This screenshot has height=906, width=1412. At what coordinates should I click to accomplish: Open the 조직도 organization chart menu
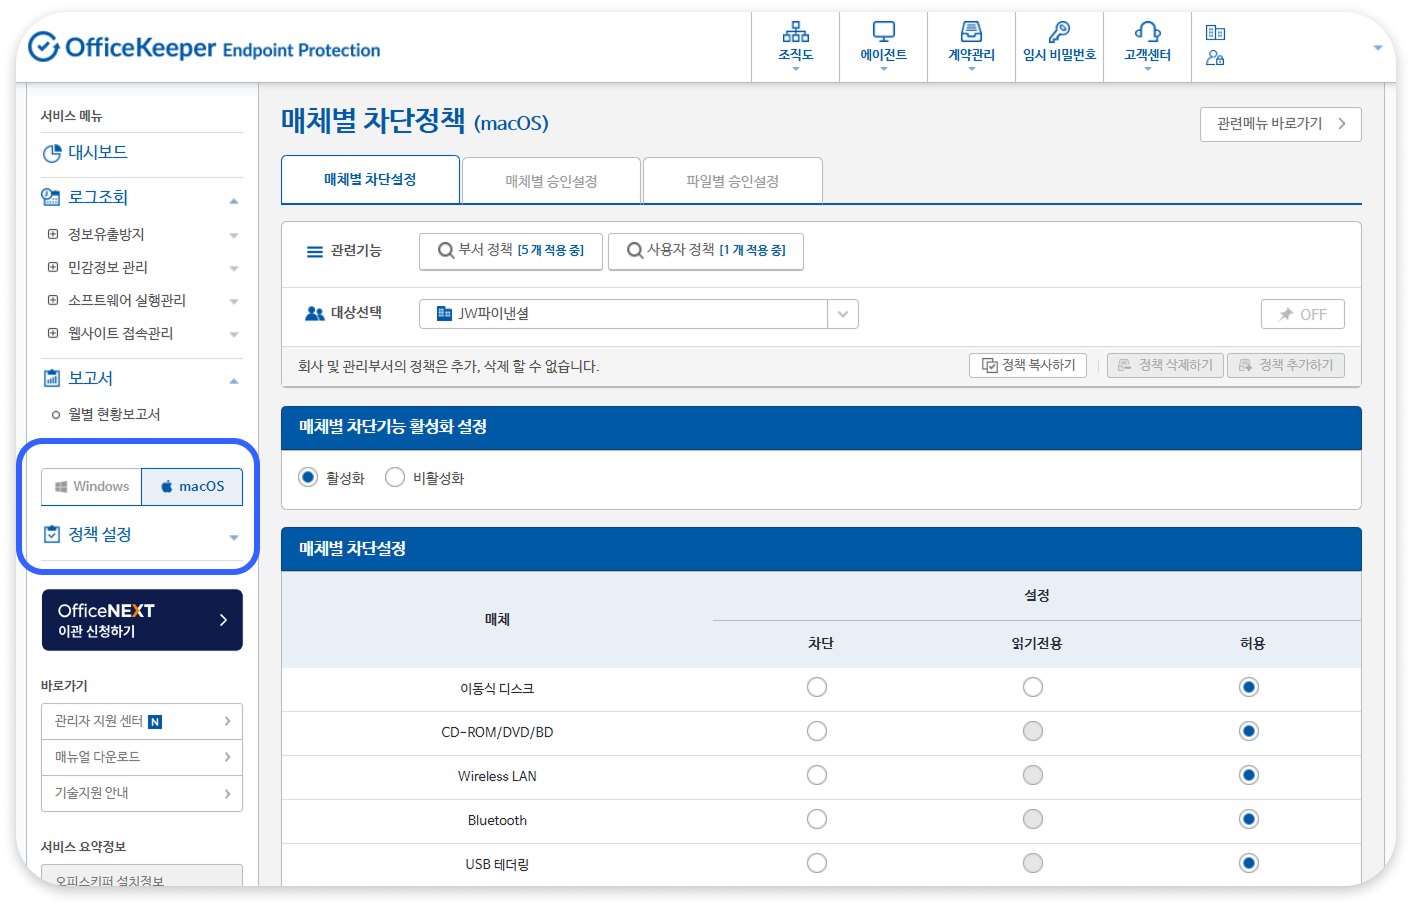795,45
